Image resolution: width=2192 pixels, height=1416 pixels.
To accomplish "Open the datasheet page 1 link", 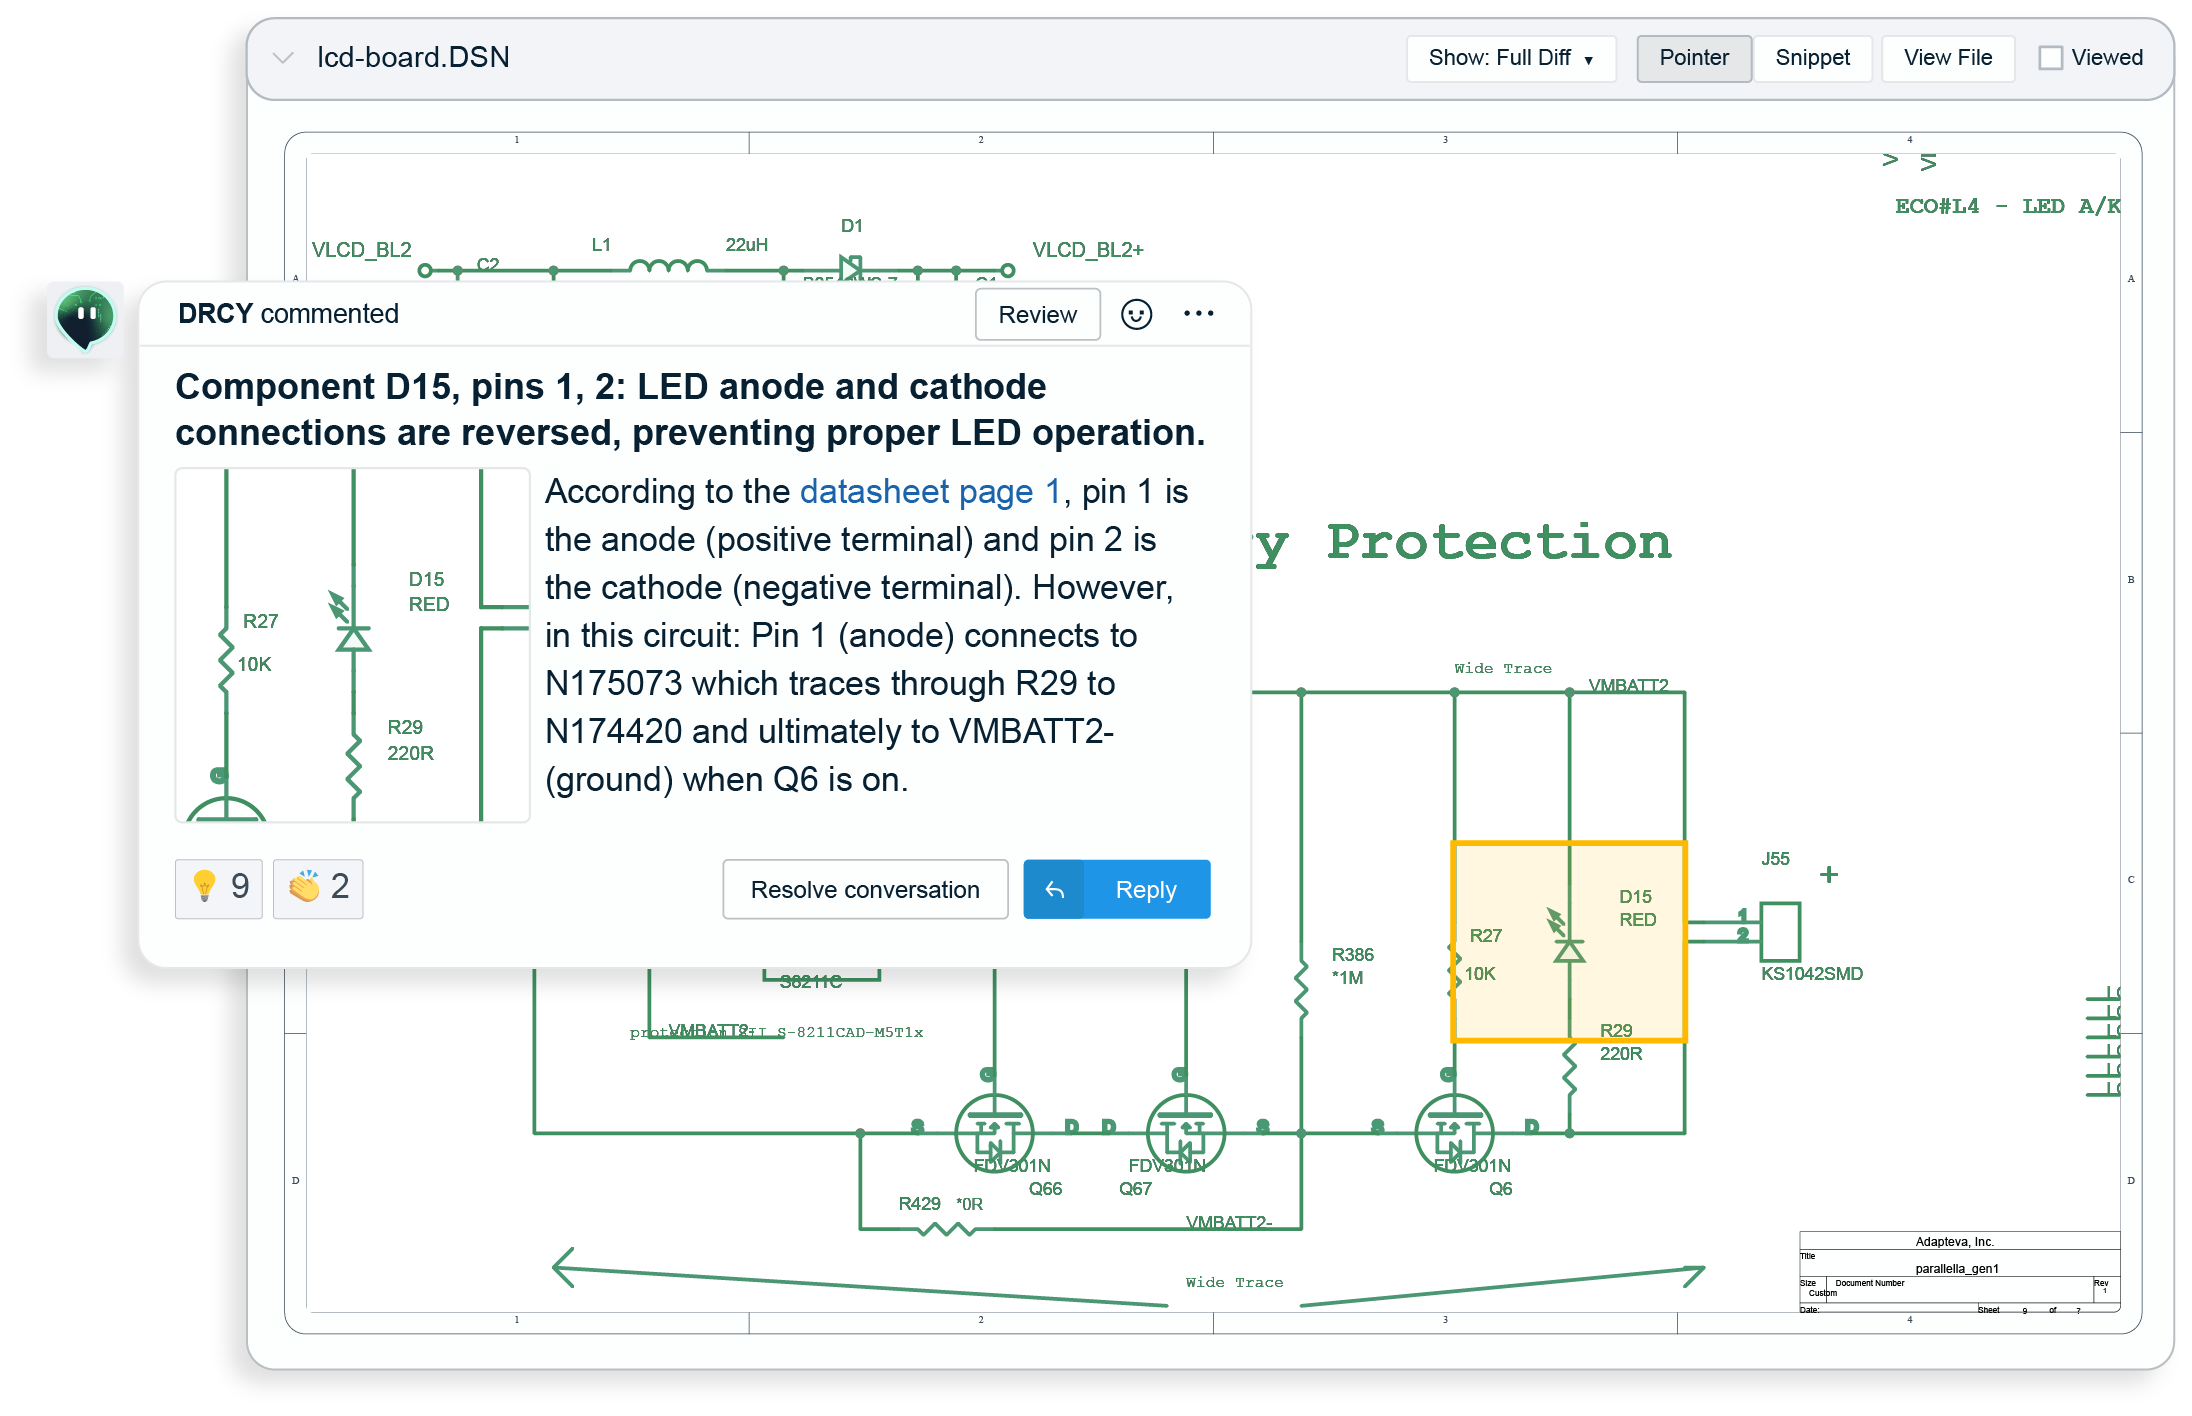I will pos(929,491).
